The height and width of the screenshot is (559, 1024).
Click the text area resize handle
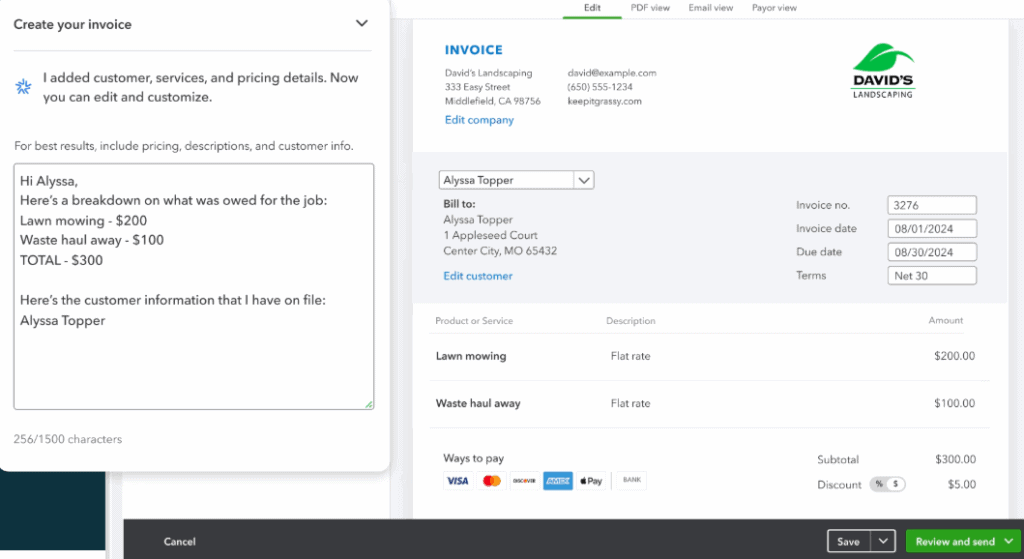click(369, 405)
